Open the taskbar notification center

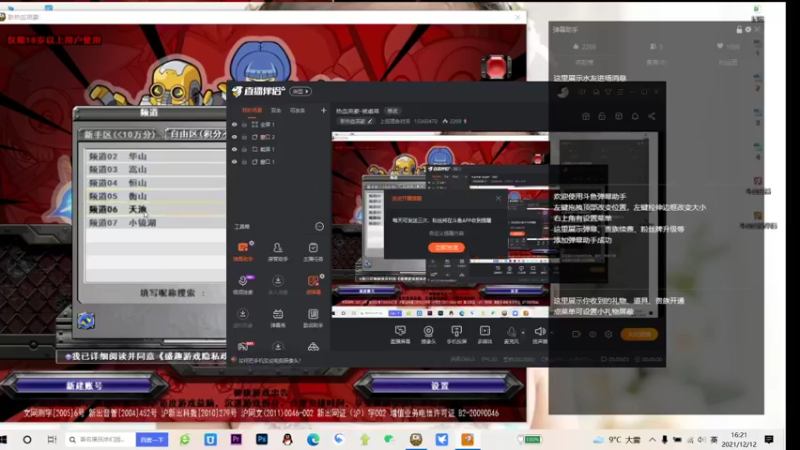769,439
